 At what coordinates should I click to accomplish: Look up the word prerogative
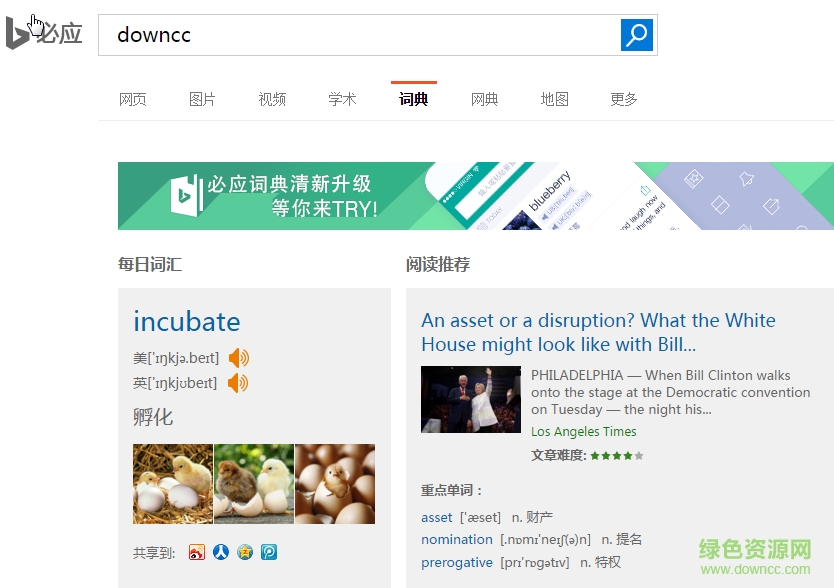(x=457, y=562)
